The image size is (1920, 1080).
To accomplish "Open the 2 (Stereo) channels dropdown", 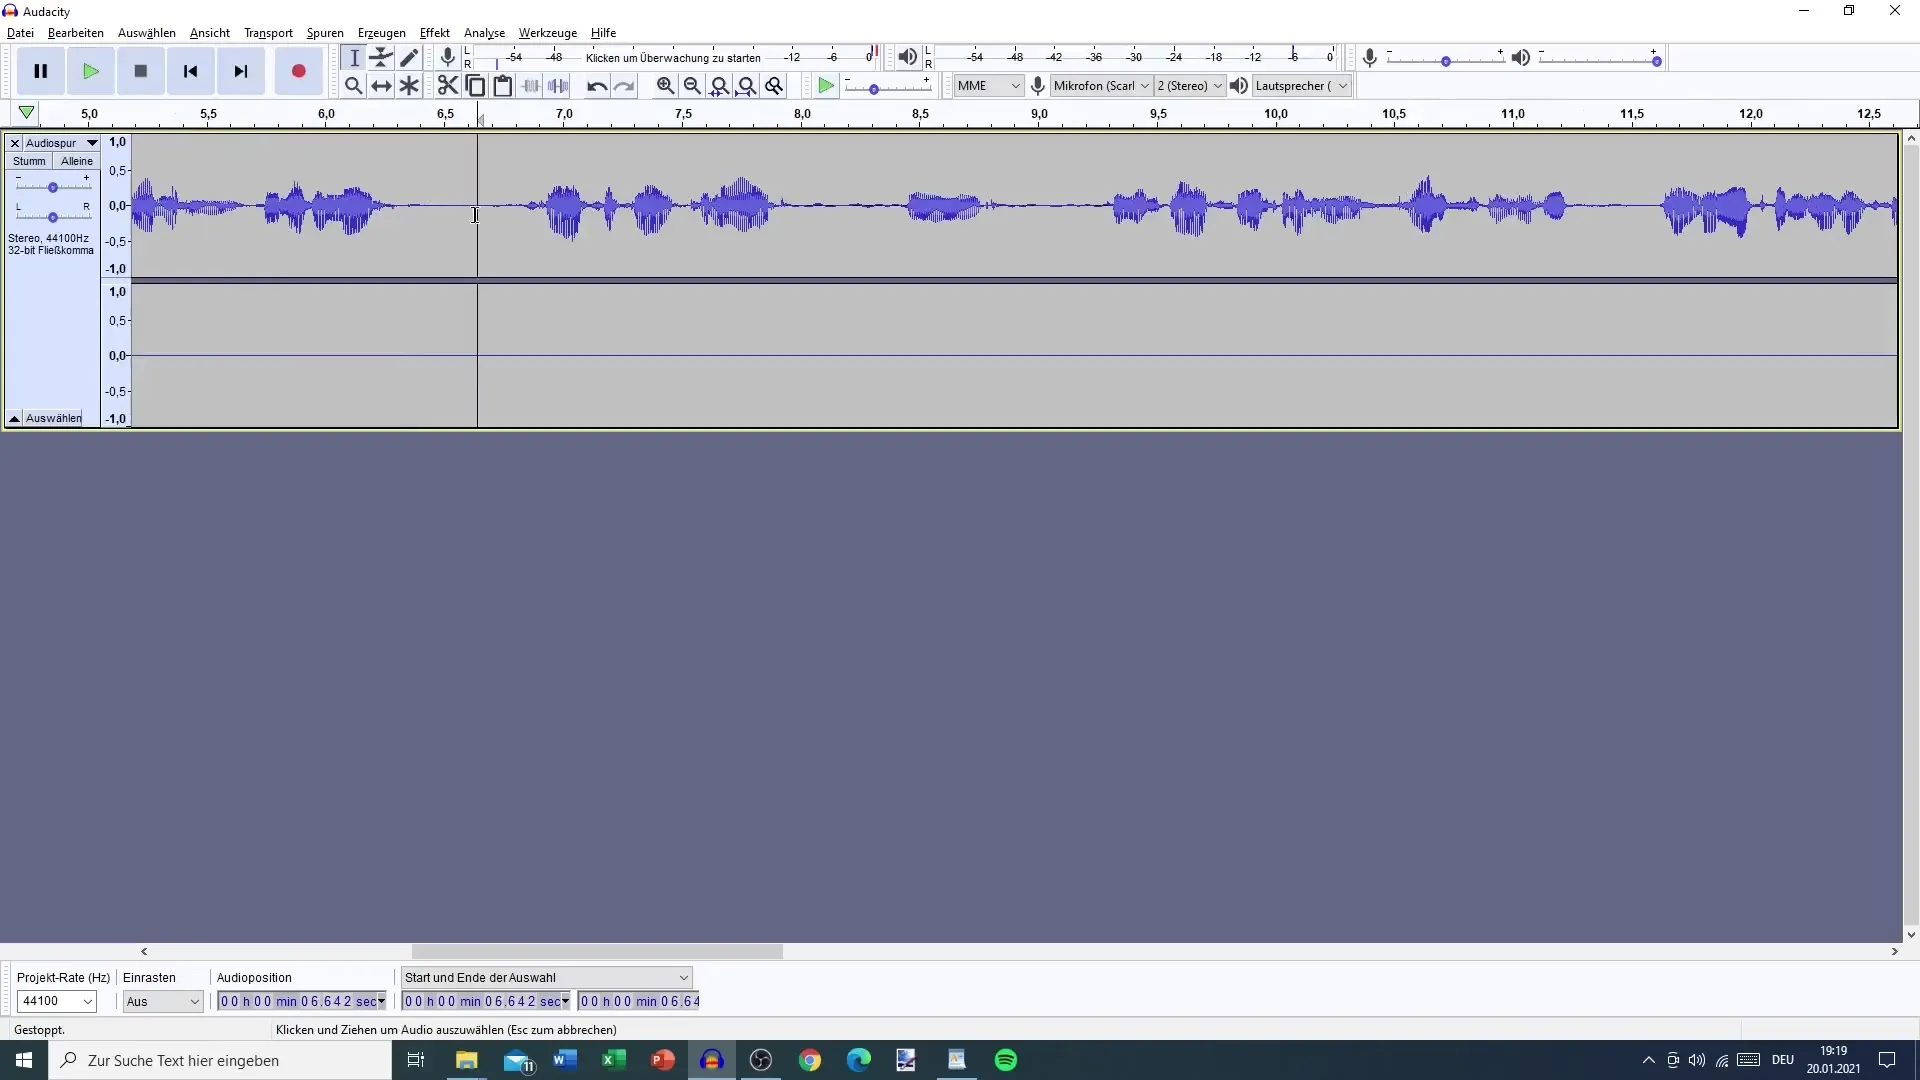I will (x=1190, y=86).
